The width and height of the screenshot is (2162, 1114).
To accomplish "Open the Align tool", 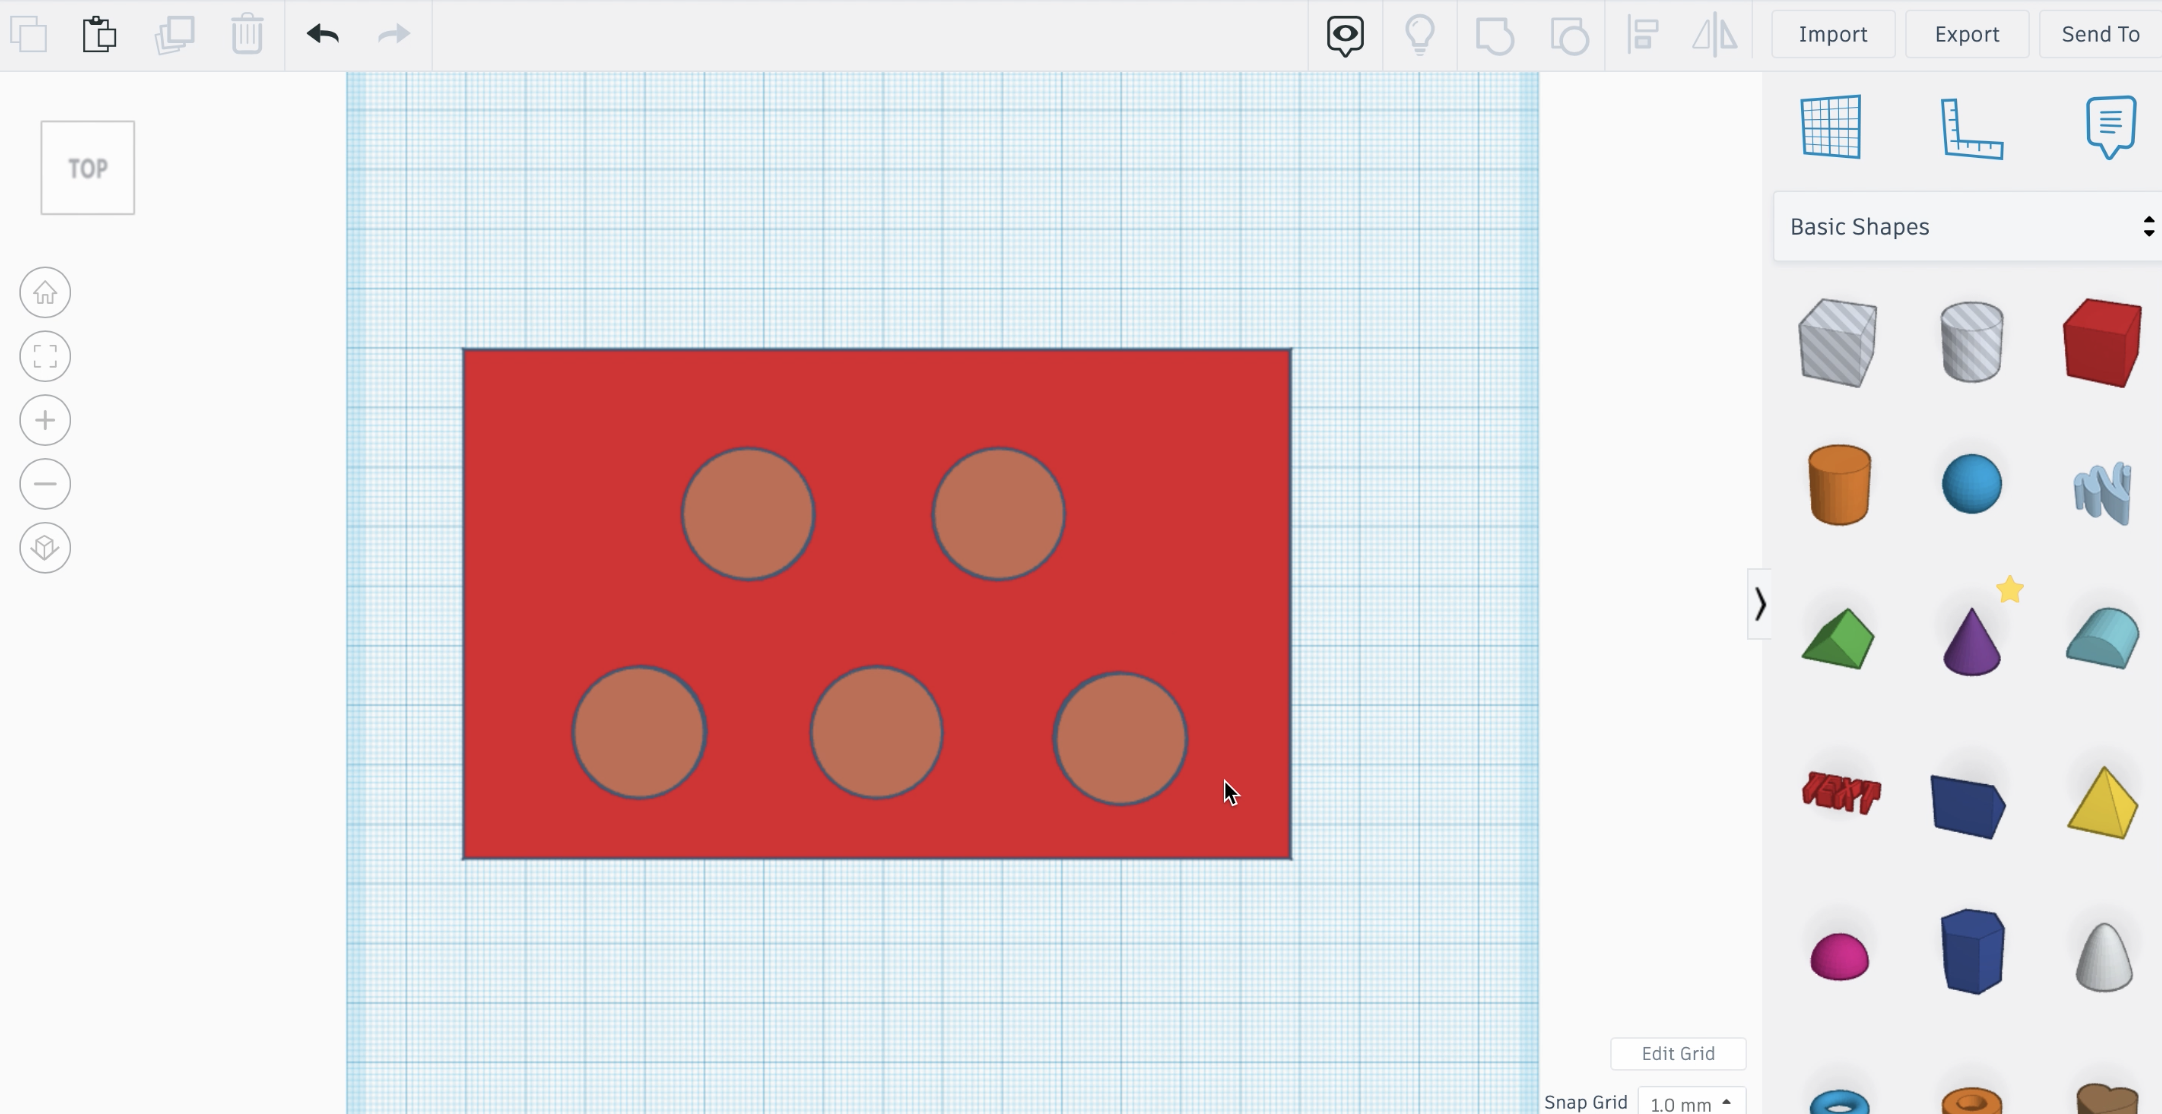I will click(x=1643, y=35).
